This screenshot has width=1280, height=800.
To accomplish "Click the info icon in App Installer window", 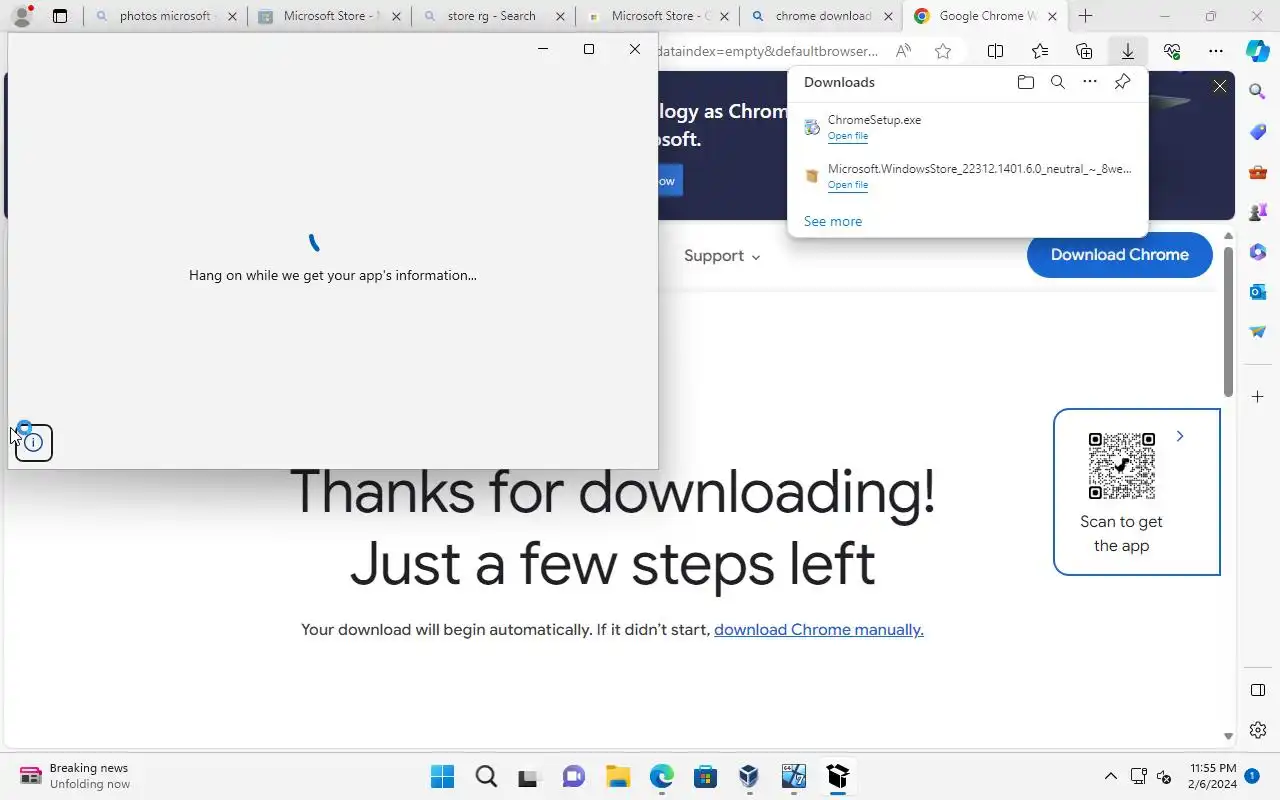I will [x=34, y=443].
